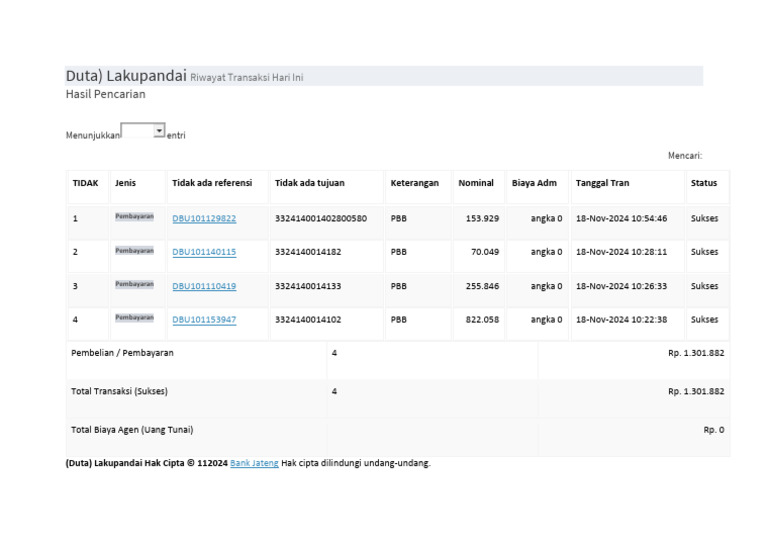Screen dimensions: 768x544
Task: Sort table by Nominal column header
Action: (x=476, y=184)
